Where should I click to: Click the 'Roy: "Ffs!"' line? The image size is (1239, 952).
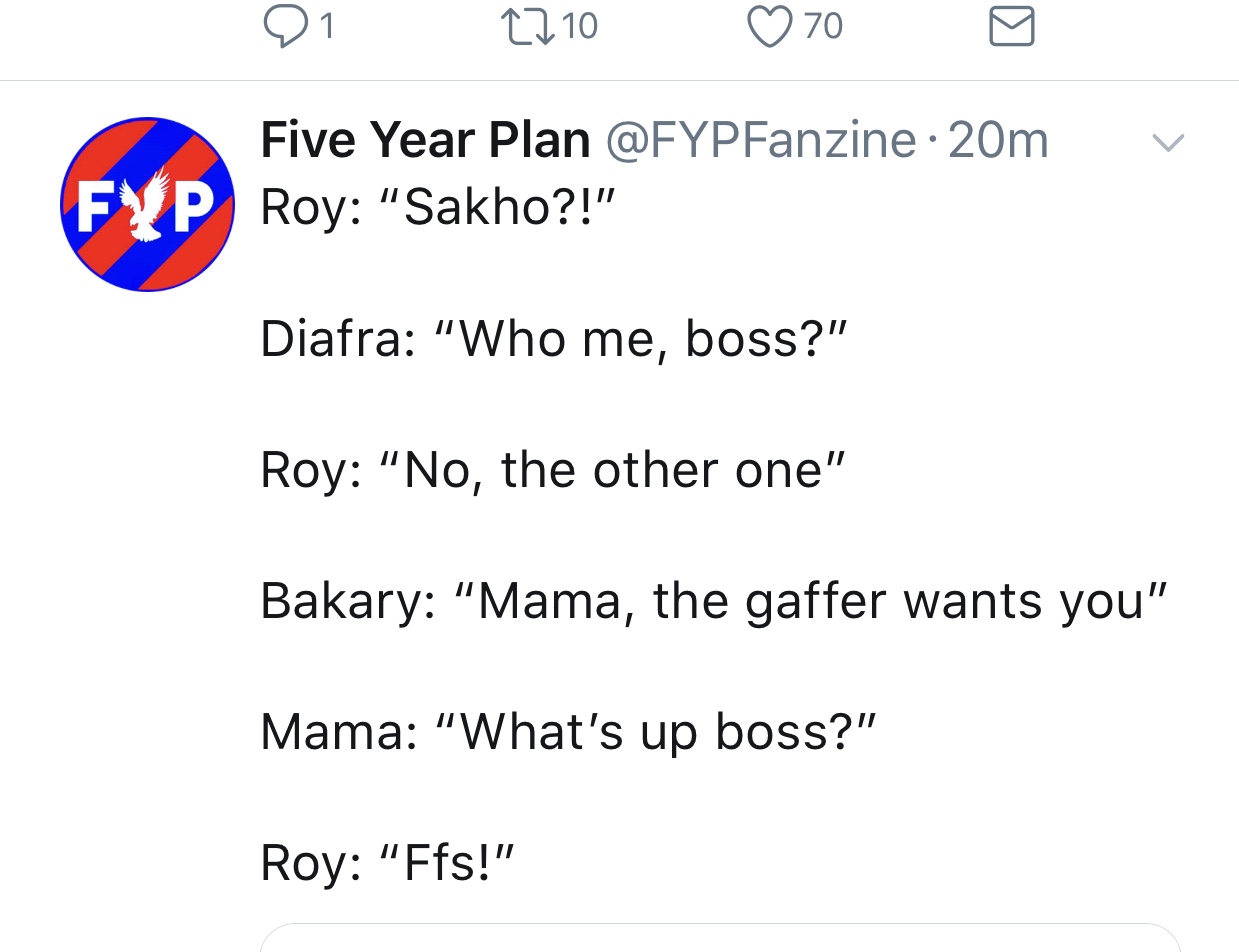(x=387, y=863)
